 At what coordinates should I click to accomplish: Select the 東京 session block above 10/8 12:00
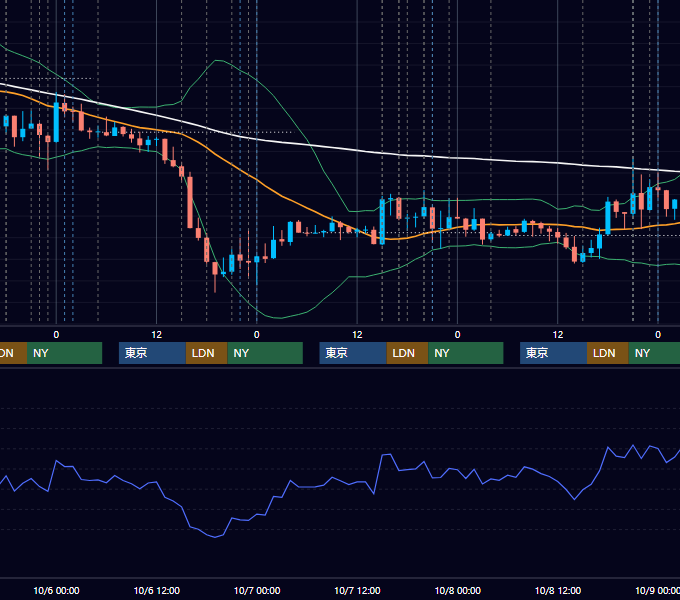(553, 353)
